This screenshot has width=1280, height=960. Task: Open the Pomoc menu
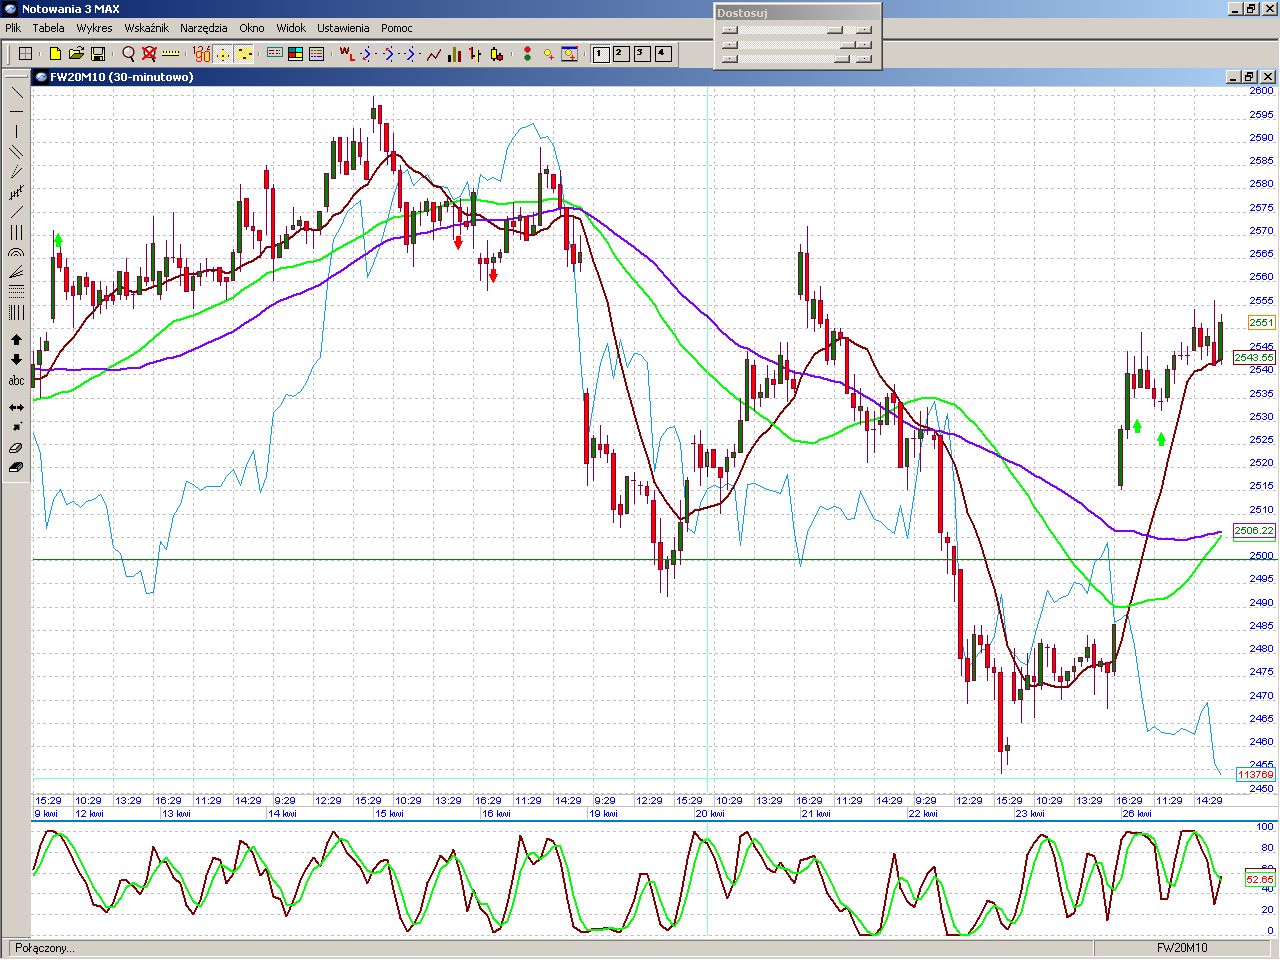pos(396,28)
